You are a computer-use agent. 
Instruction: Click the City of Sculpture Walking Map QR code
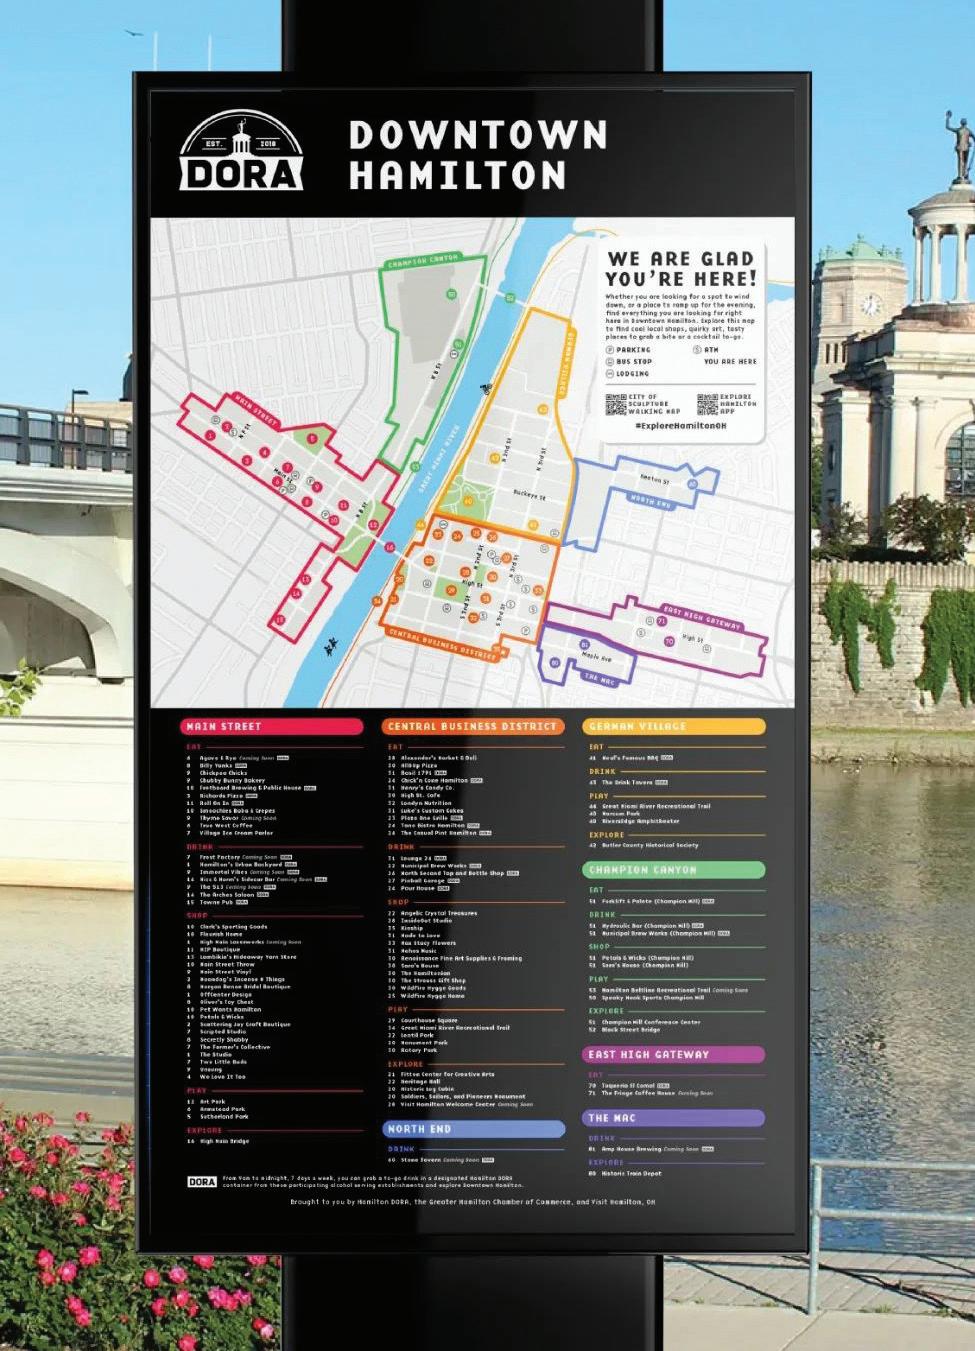point(615,404)
